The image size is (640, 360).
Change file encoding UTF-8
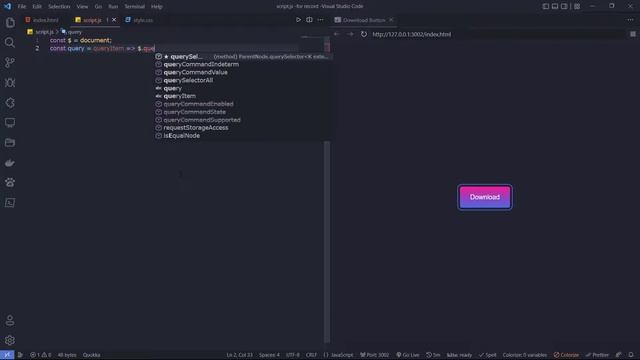click(293, 355)
